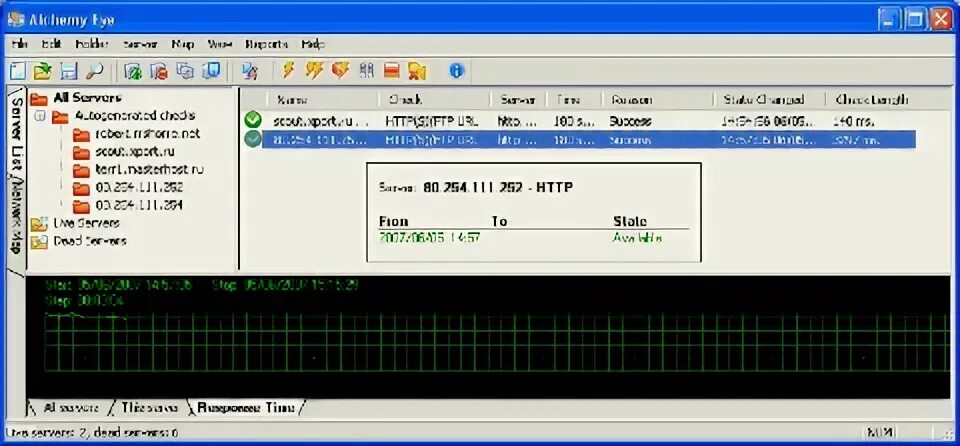Collapse the Autogenerated checks tree node
Viewport: 960px width, 446px height.
(x=40, y=116)
